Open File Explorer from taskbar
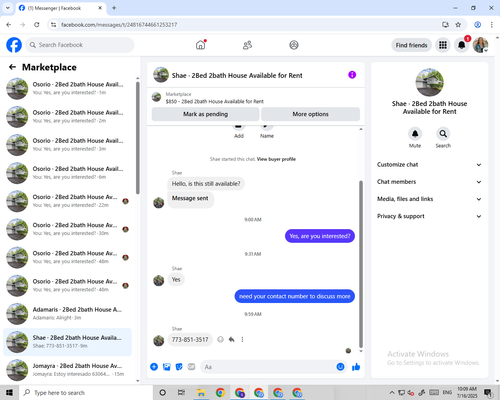 click(x=201, y=392)
